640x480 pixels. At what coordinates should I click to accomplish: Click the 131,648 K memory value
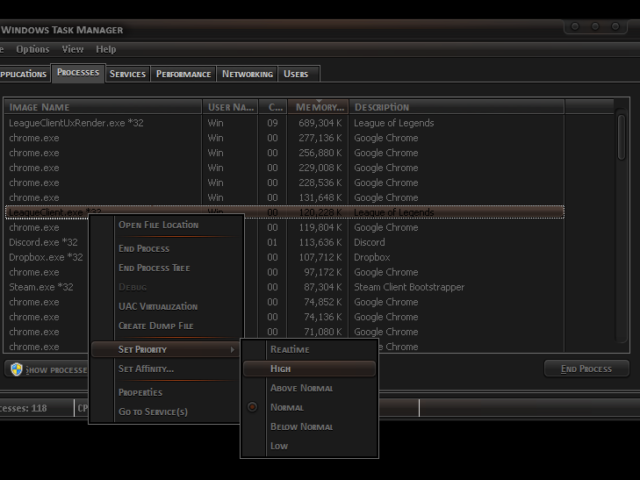[x=320, y=198]
